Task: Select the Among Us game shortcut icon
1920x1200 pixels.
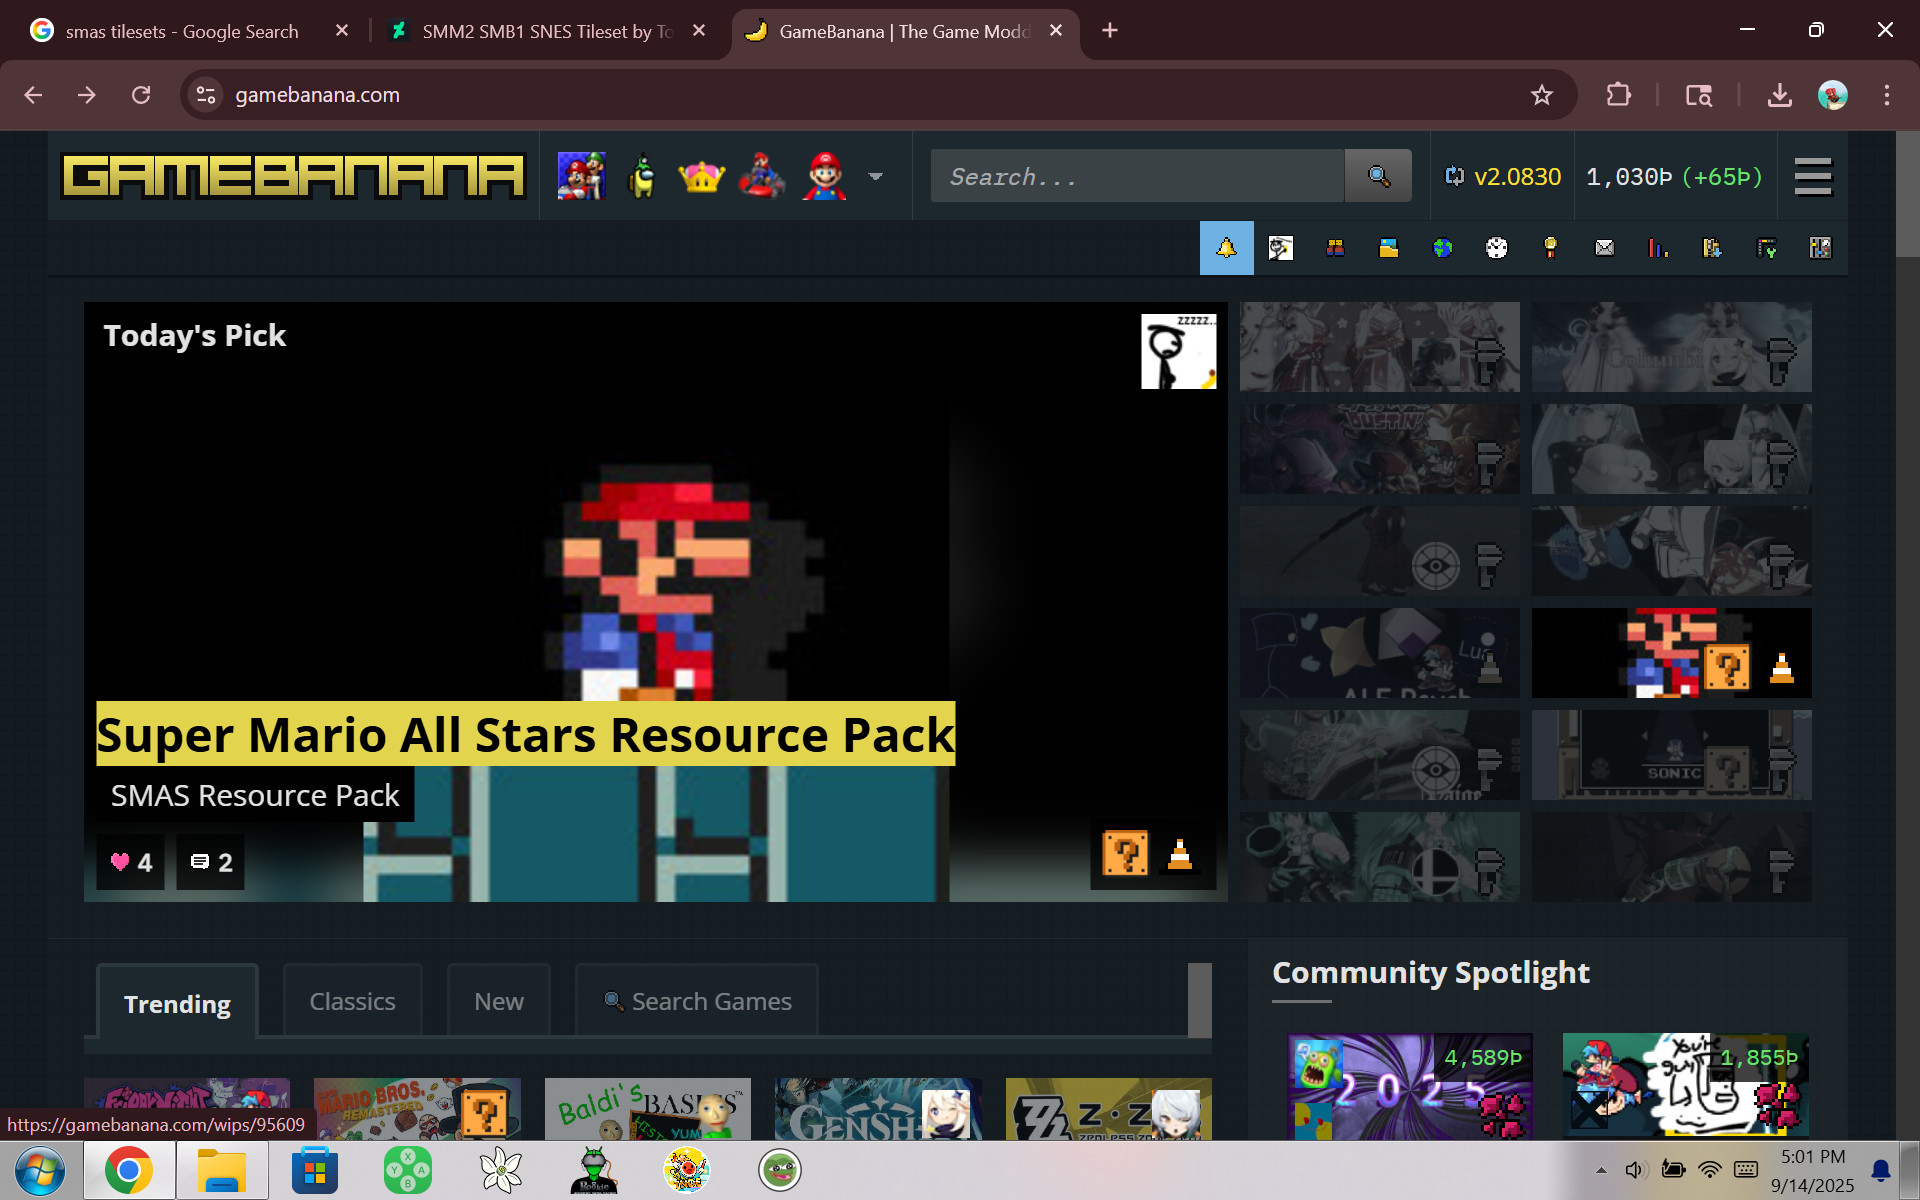Action: click(642, 176)
